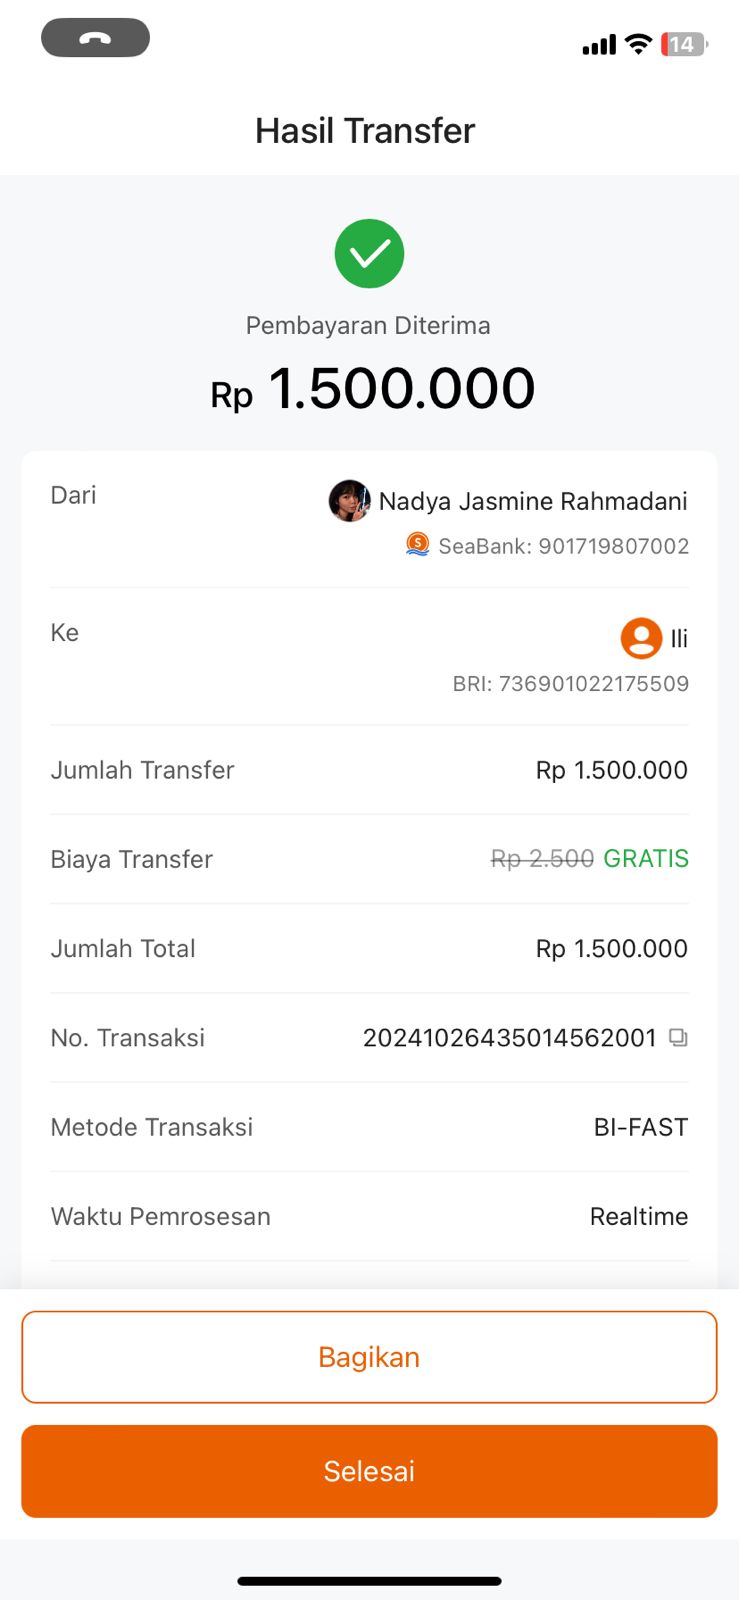Tap the SeaBank logo icon
The image size is (739, 1600).
coord(417,545)
